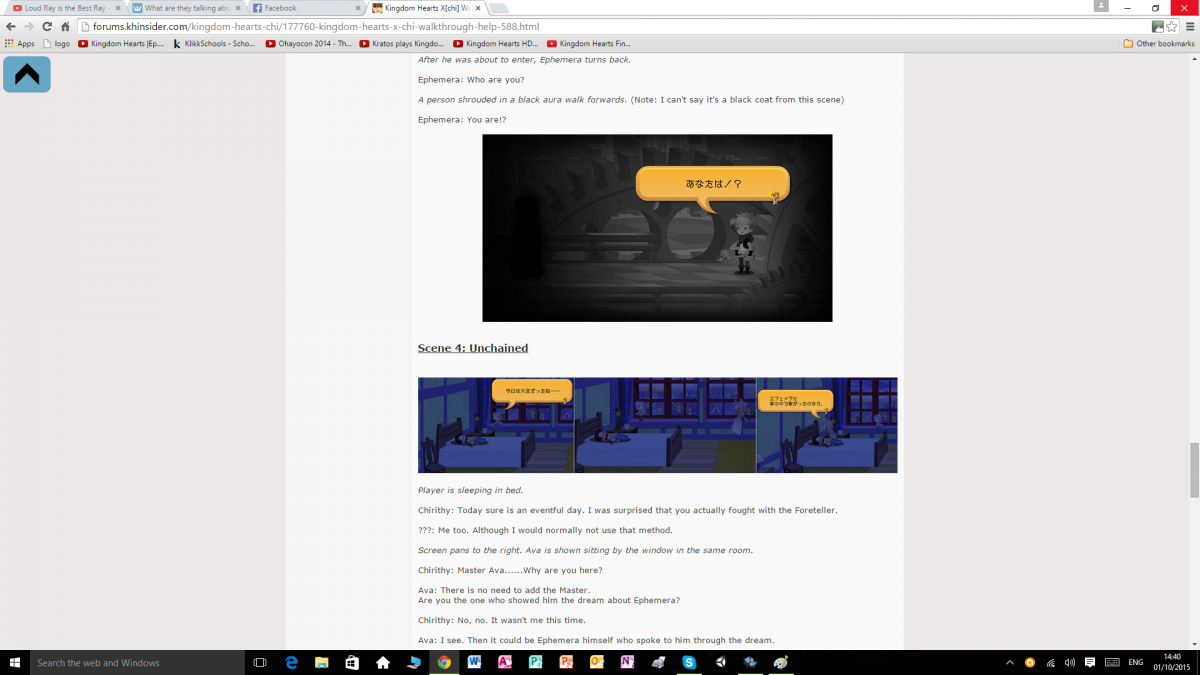Switch to the Loud Ray YouTube tab
1200x675 pixels.
click(x=60, y=8)
